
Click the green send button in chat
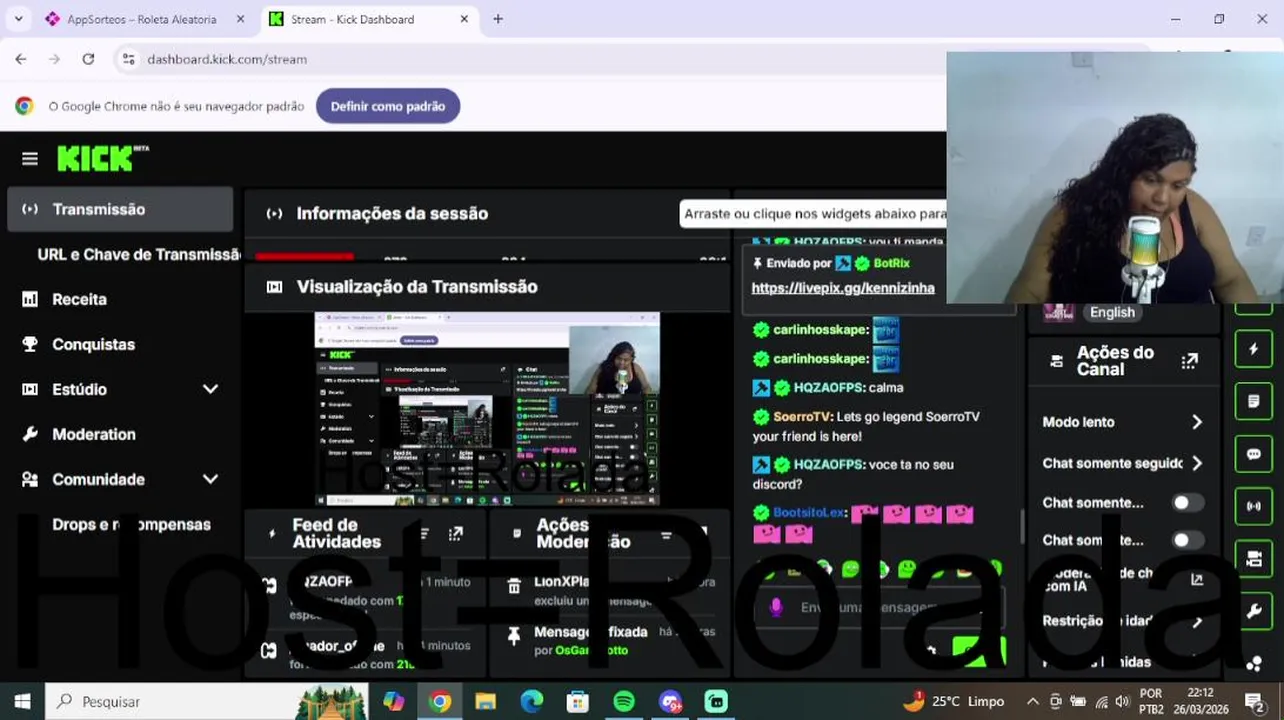pyautogui.click(x=978, y=651)
